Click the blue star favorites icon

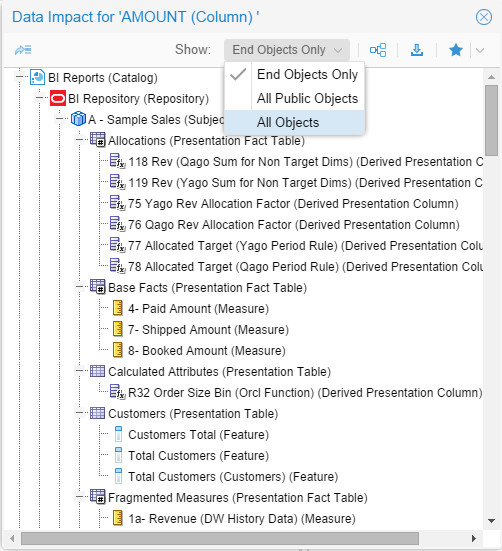456,50
